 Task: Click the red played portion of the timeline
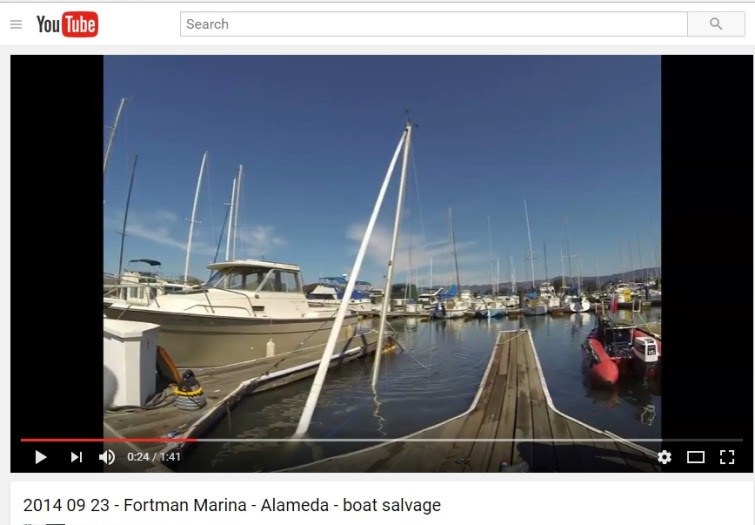(108, 440)
